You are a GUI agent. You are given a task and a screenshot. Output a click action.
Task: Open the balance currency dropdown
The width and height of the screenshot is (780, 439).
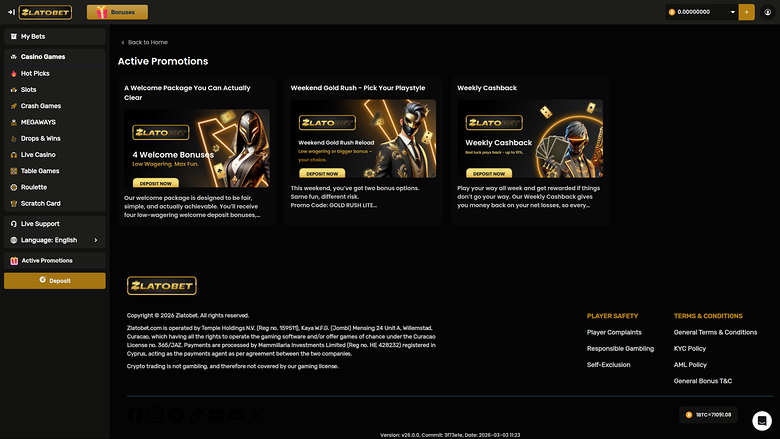pos(702,12)
